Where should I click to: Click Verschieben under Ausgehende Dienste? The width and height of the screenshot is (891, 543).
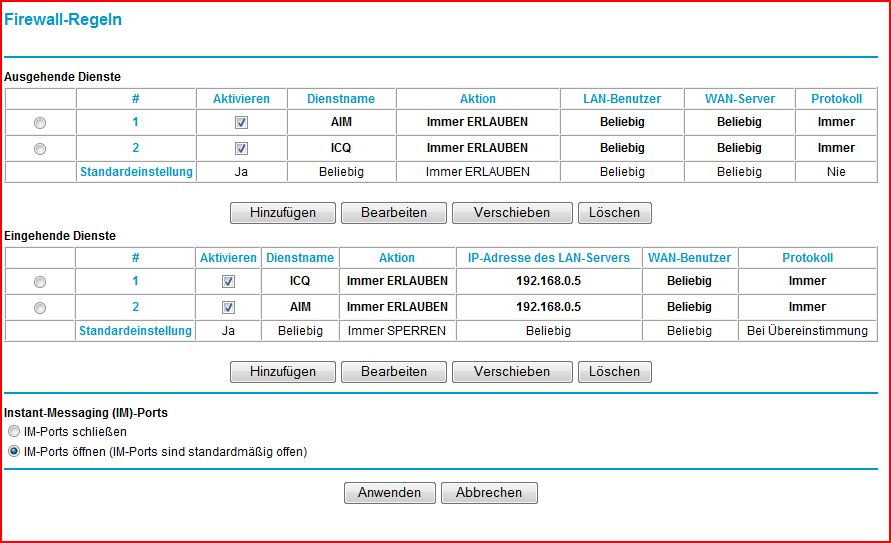pos(512,213)
